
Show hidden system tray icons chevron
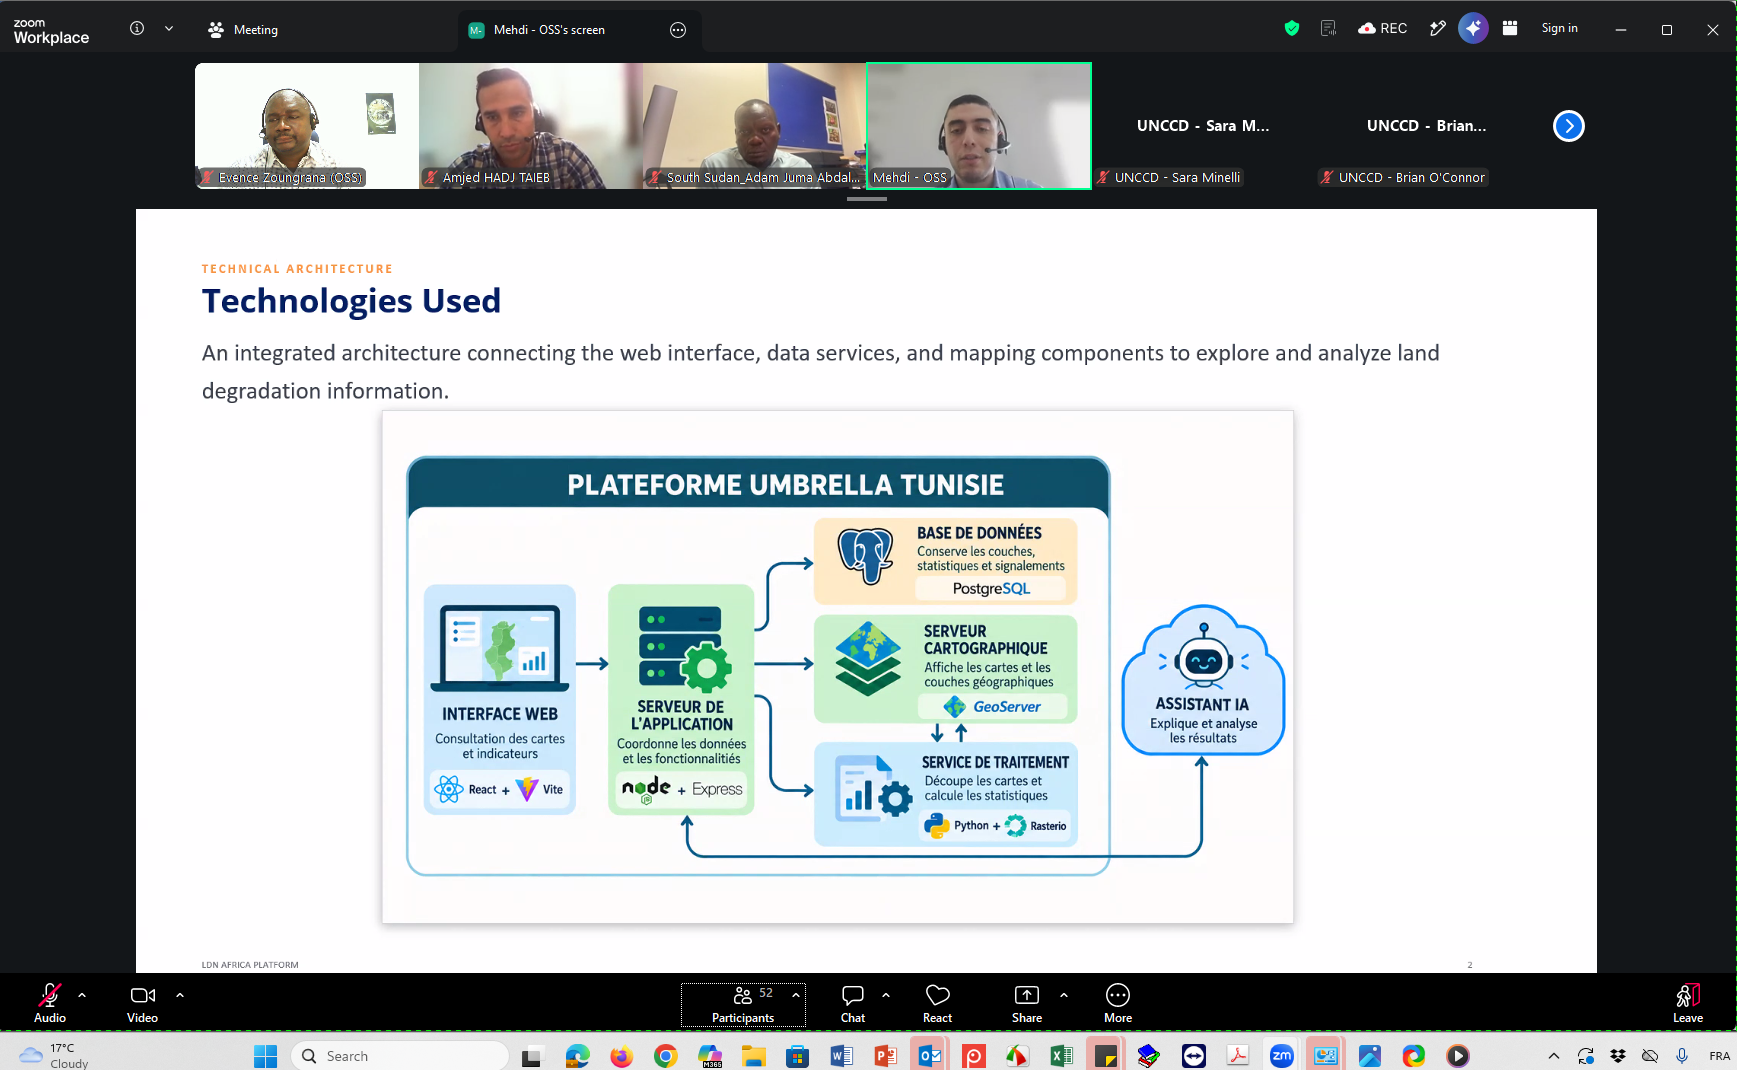1553,1056
